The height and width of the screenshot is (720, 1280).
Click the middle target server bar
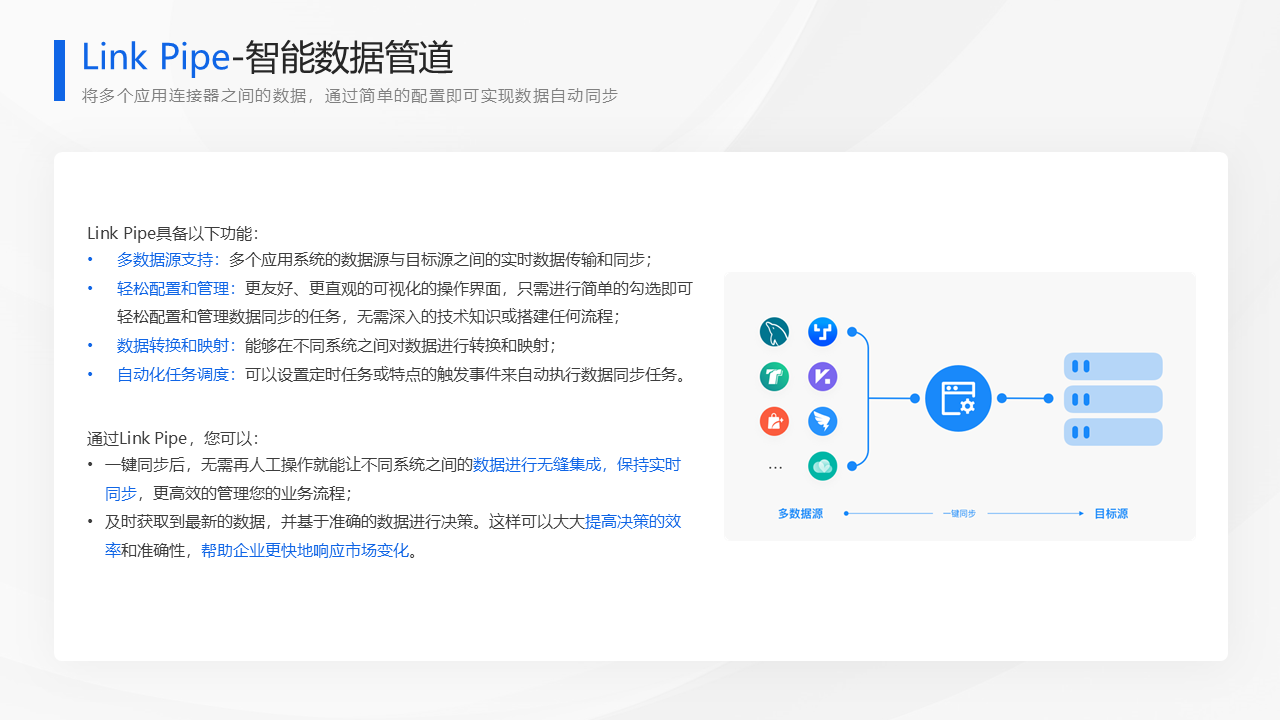point(1113,399)
